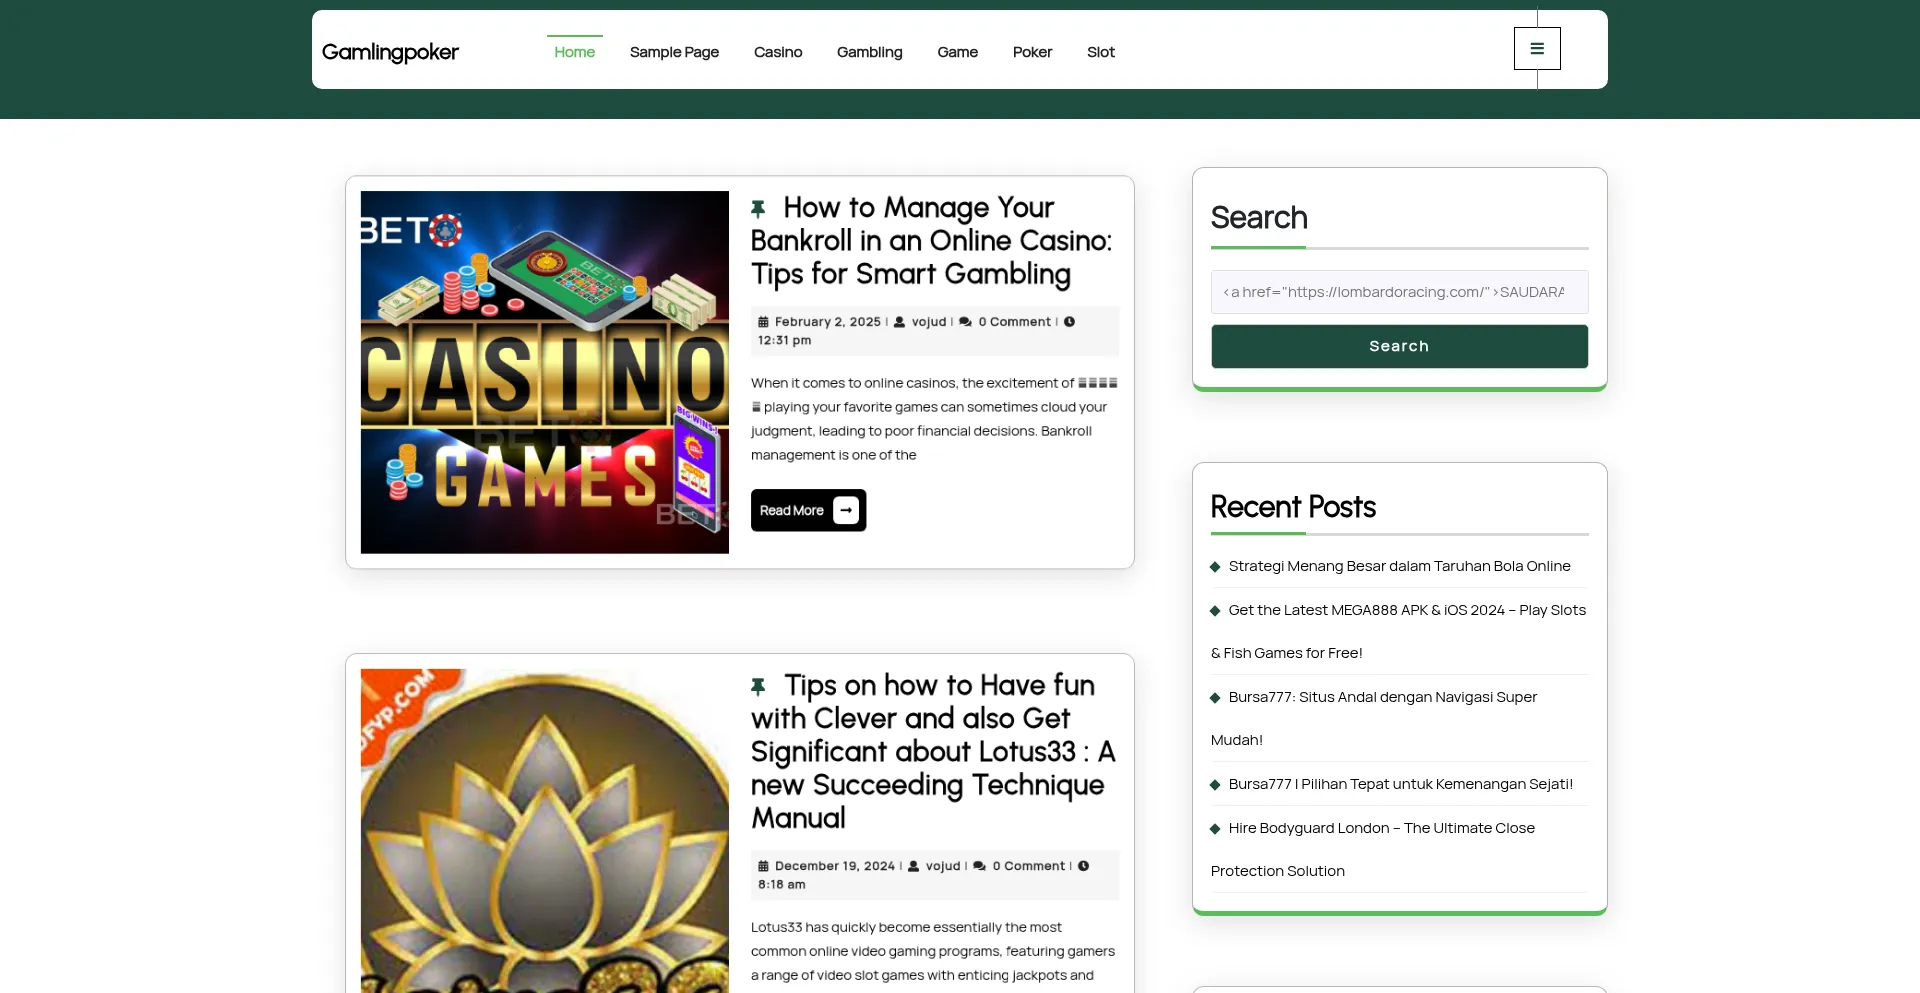Viewport: 1920px width, 993px height.
Task: Open the hamburger menu icon
Action: coord(1536,49)
